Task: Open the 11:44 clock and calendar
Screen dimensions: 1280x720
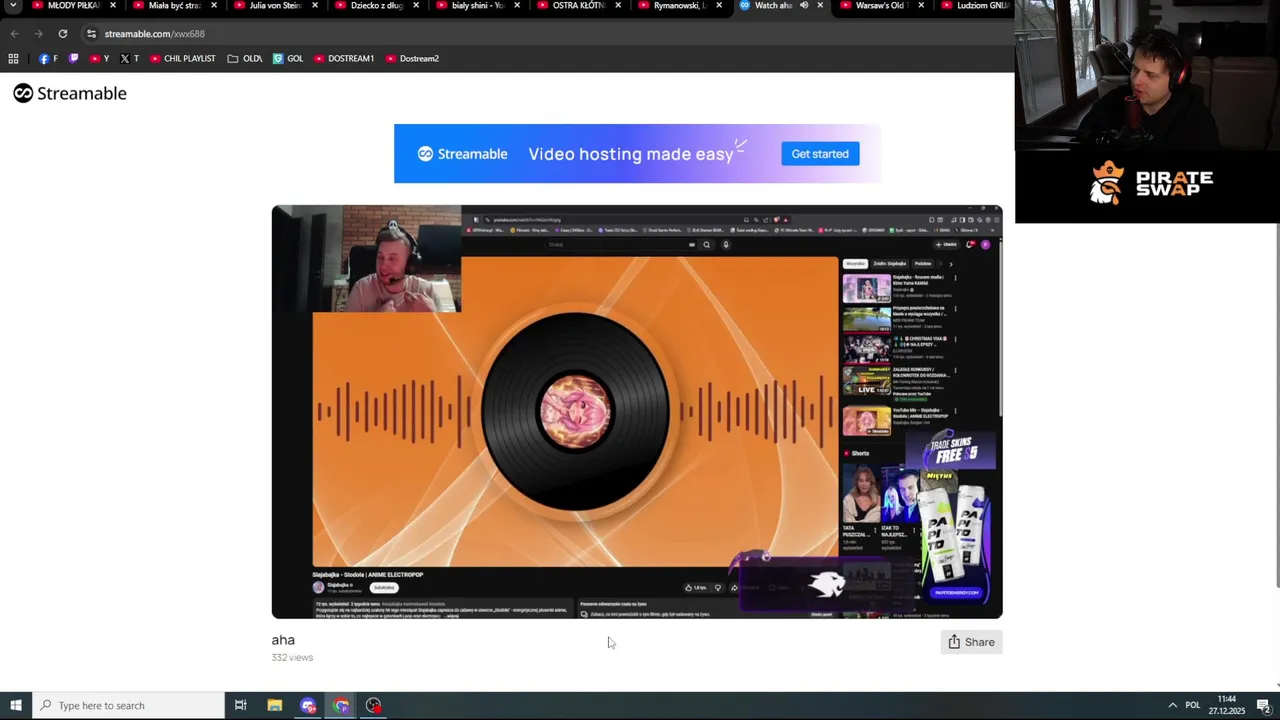Action: click(1227, 705)
